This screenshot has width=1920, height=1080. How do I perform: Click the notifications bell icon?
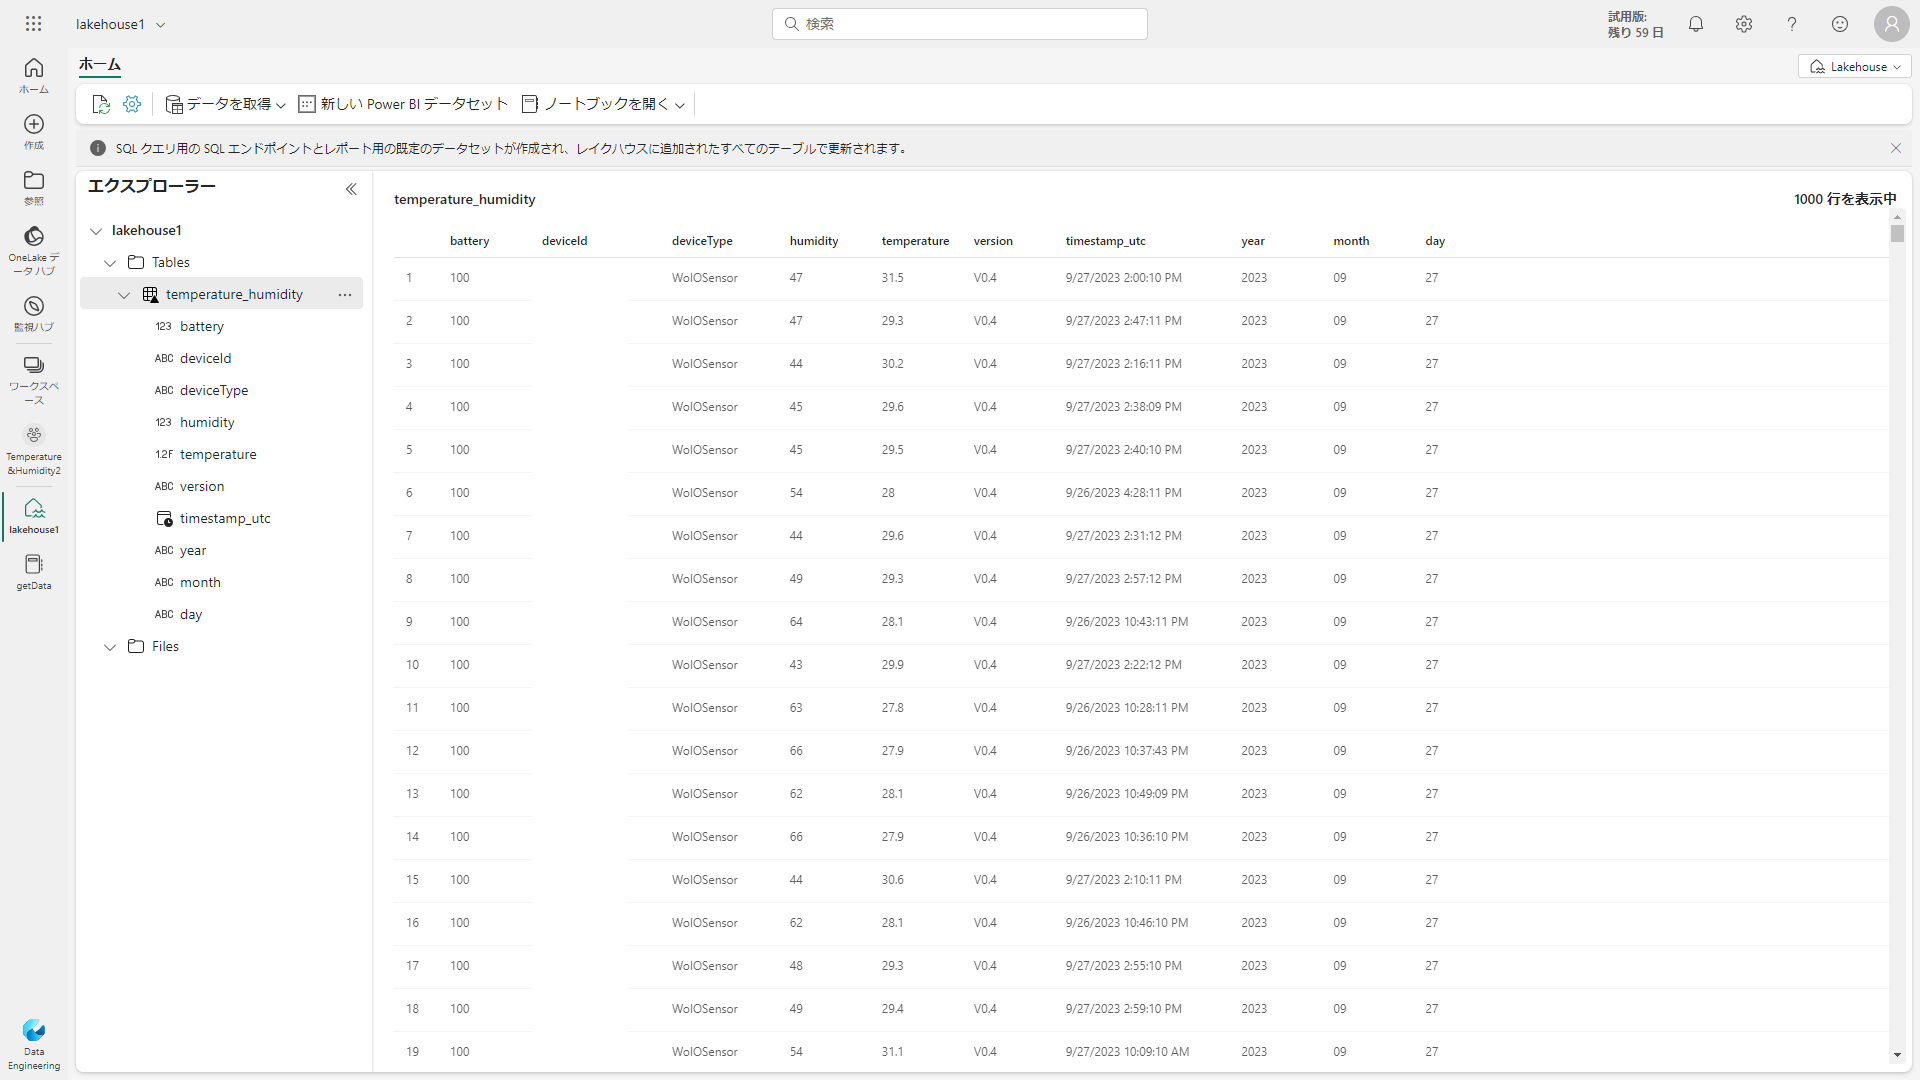[1696, 24]
